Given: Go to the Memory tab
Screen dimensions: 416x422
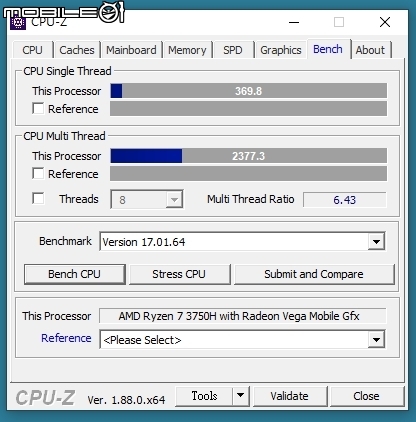Looking at the screenshot, I should [187, 50].
